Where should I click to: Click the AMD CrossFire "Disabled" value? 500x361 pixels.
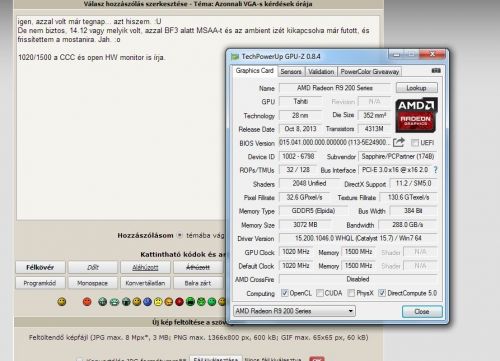click(x=358, y=279)
